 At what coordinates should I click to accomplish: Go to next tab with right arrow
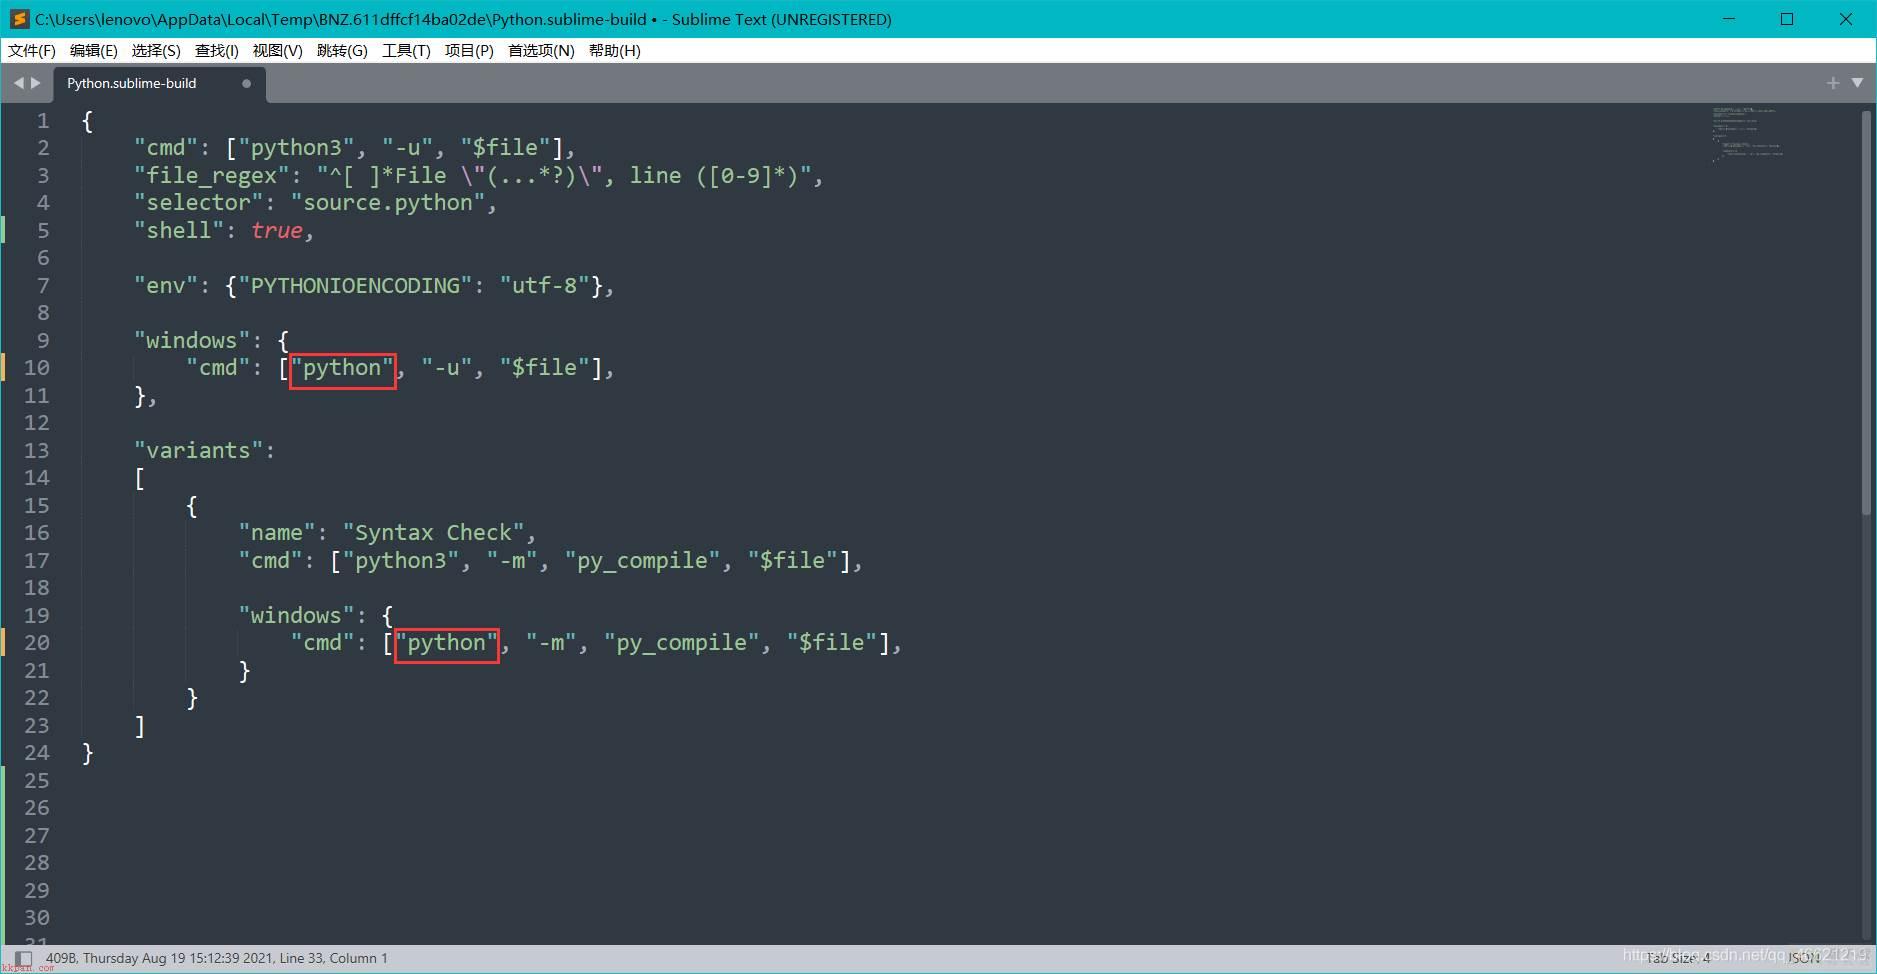pos(36,83)
